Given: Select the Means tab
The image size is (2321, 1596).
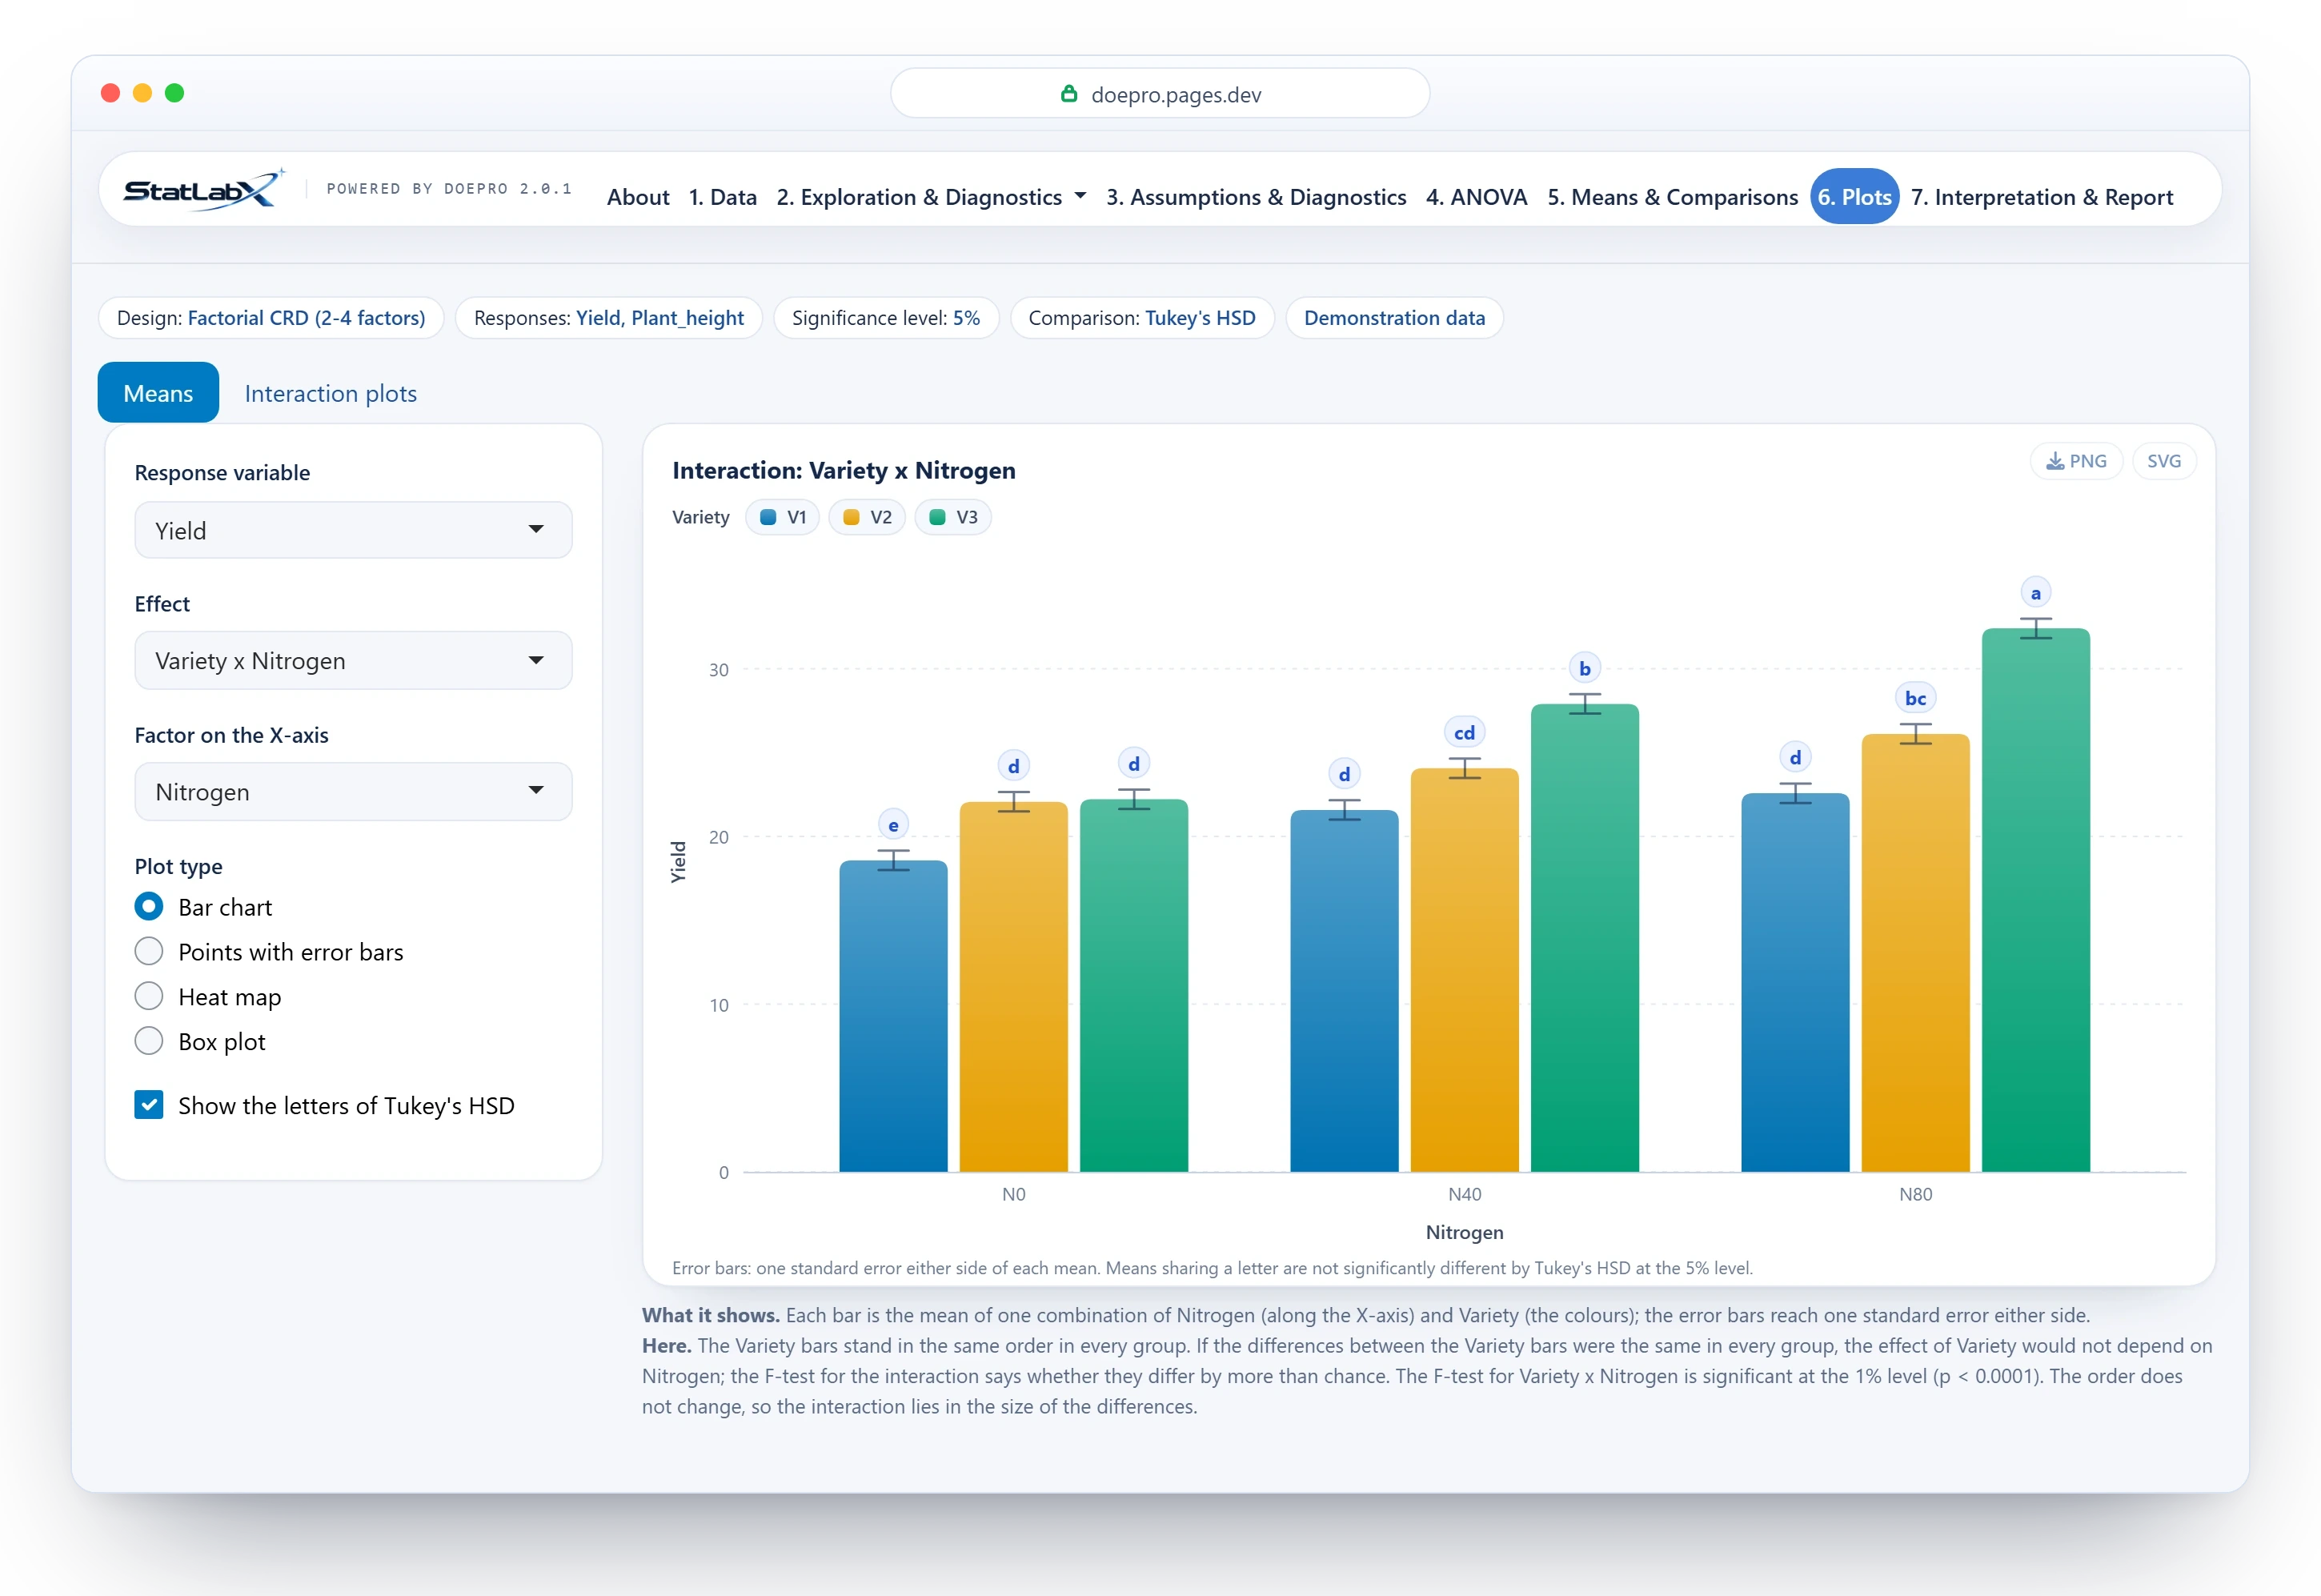Looking at the screenshot, I should (x=158, y=393).
